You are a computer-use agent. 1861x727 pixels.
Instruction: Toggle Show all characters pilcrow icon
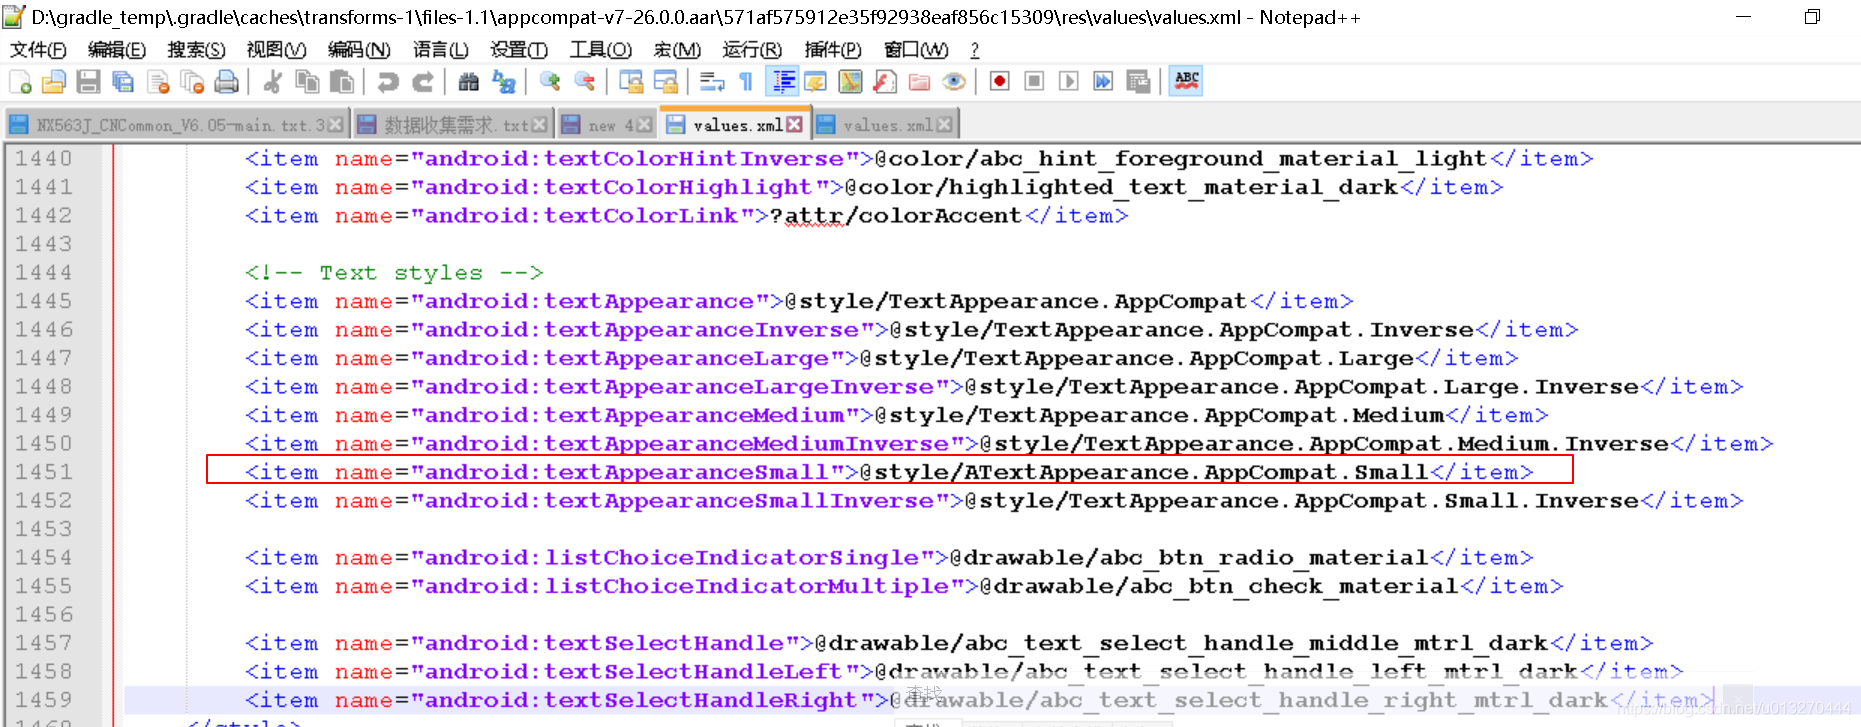pyautogui.click(x=746, y=82)
